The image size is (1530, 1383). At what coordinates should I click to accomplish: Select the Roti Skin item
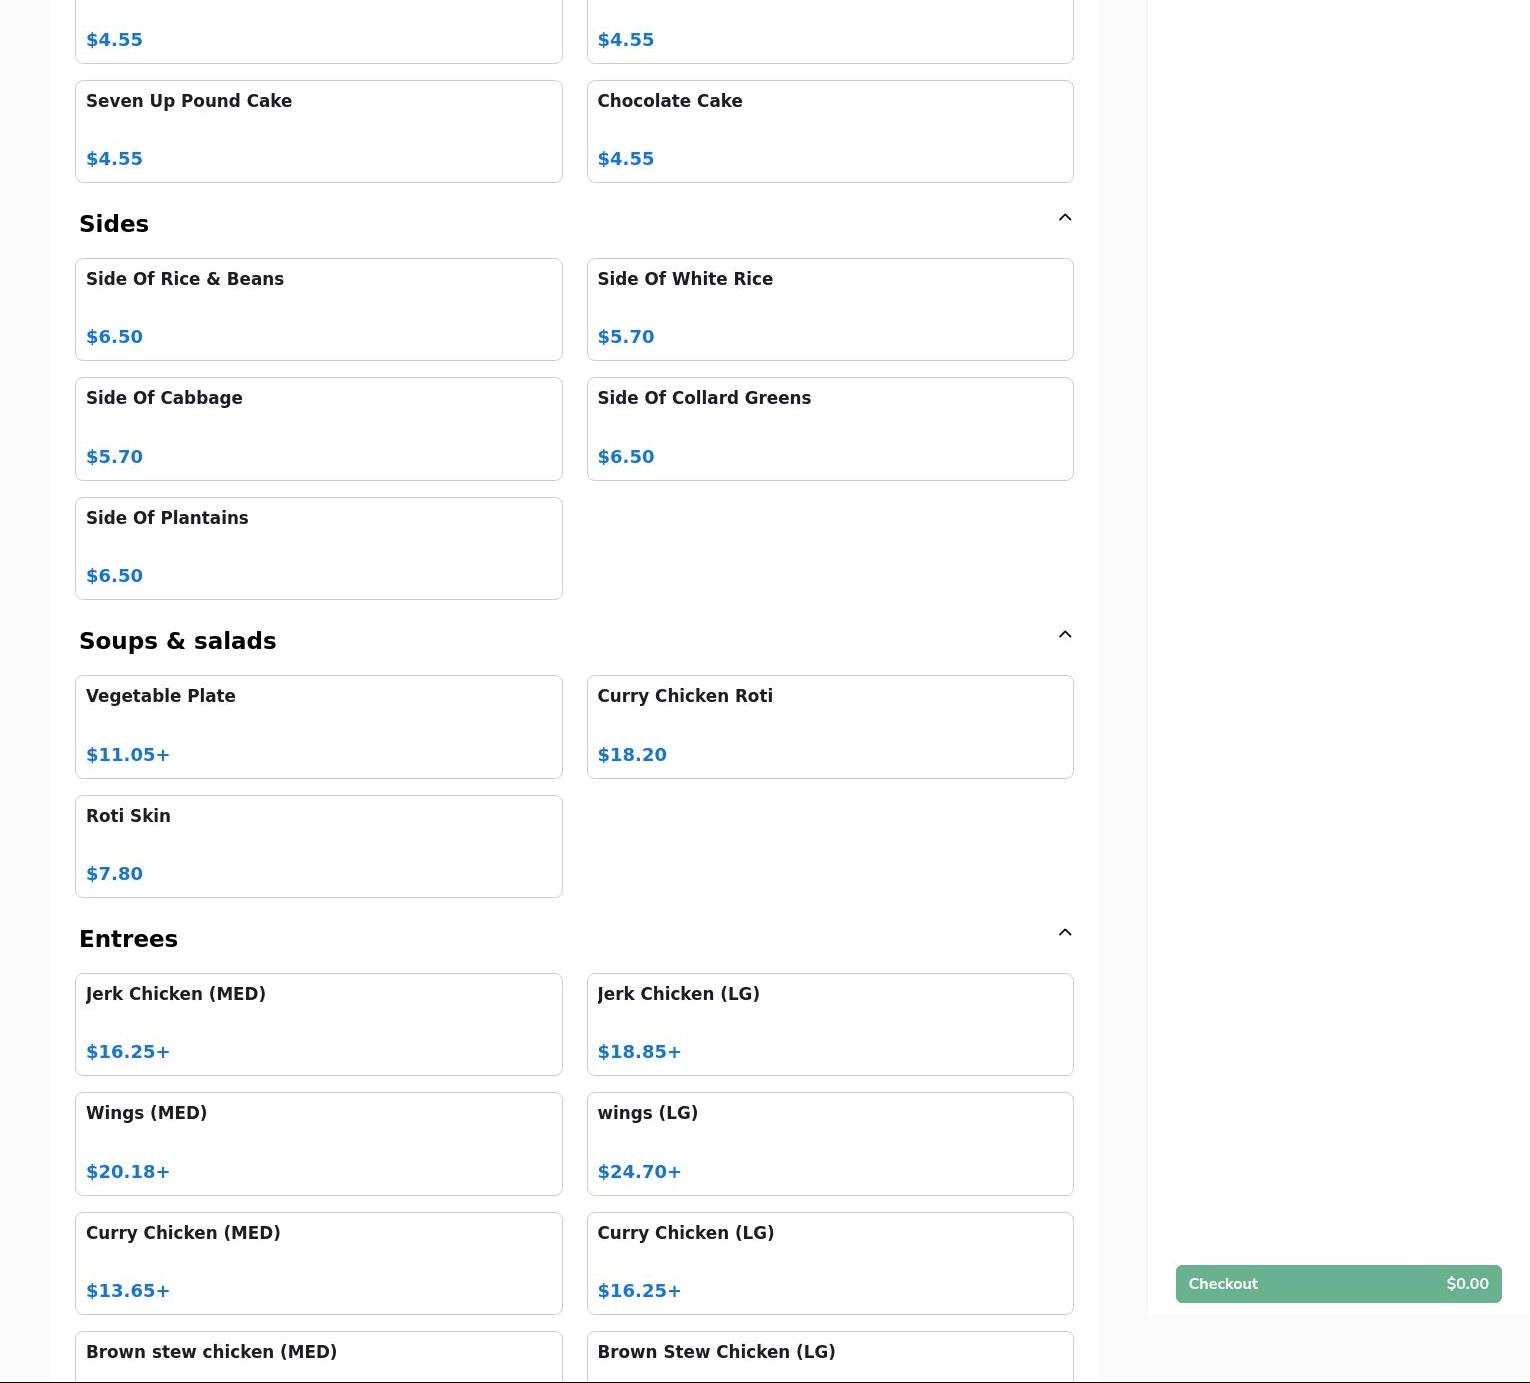[318, 846]
